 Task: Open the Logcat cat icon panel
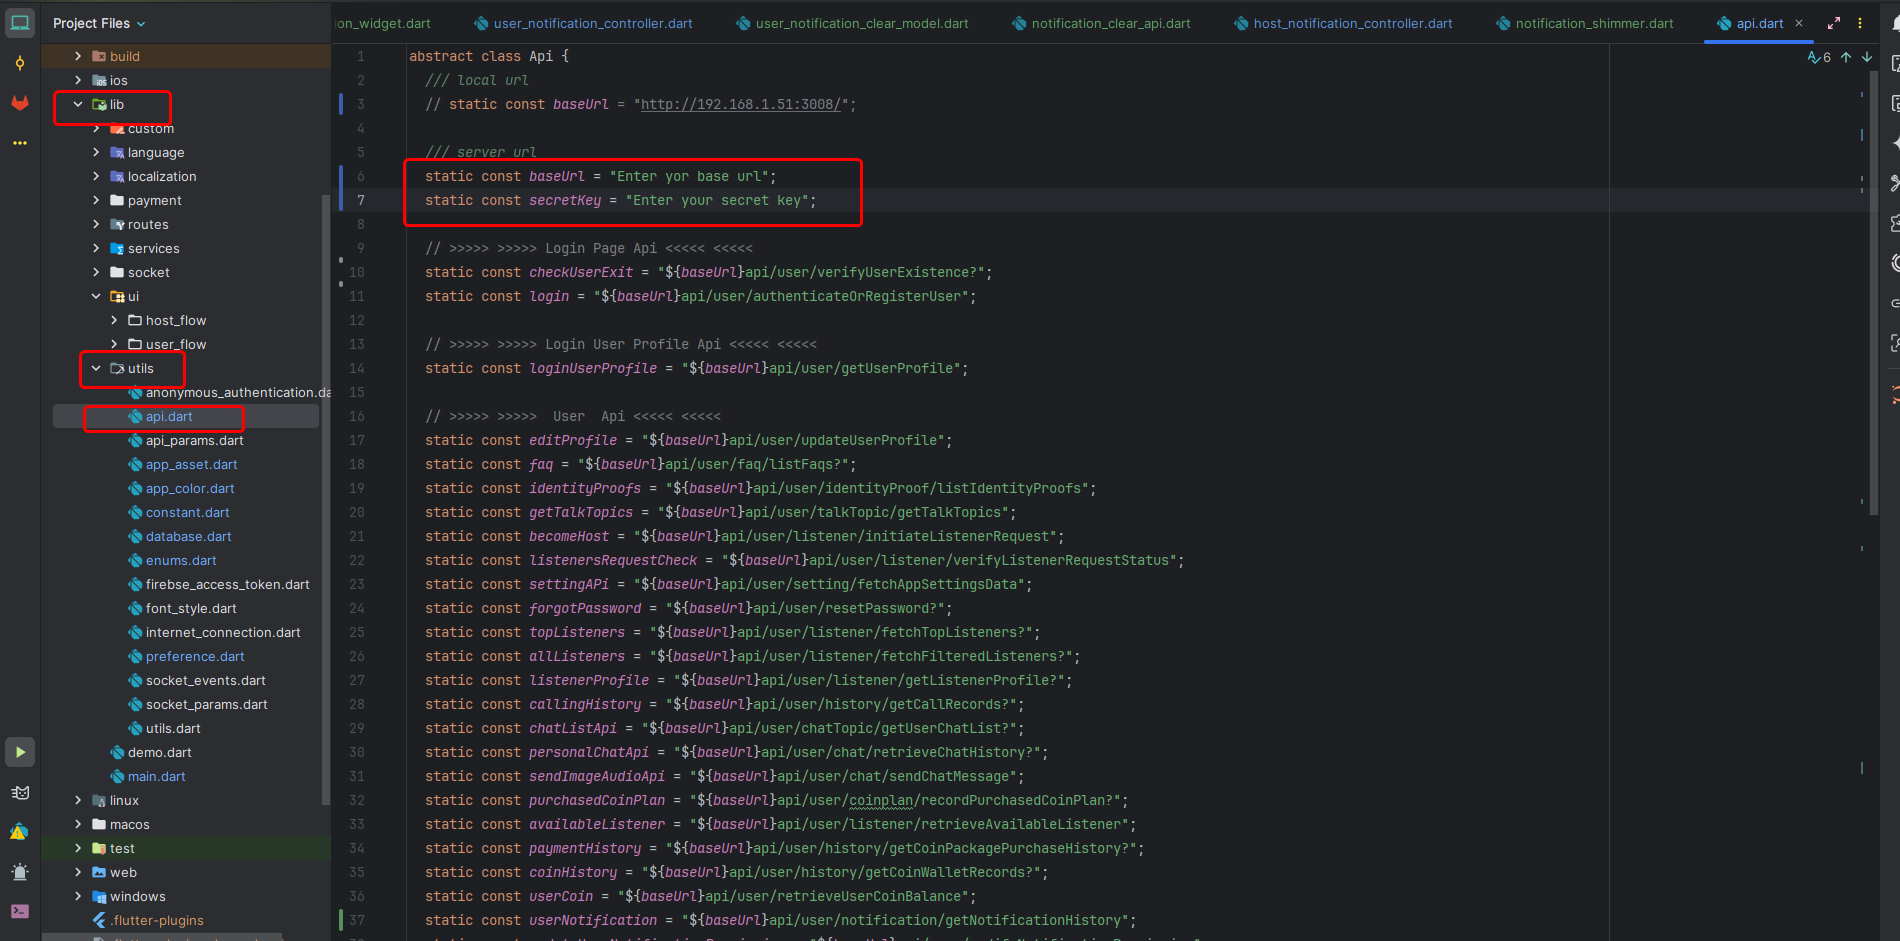tap(20, 793)
